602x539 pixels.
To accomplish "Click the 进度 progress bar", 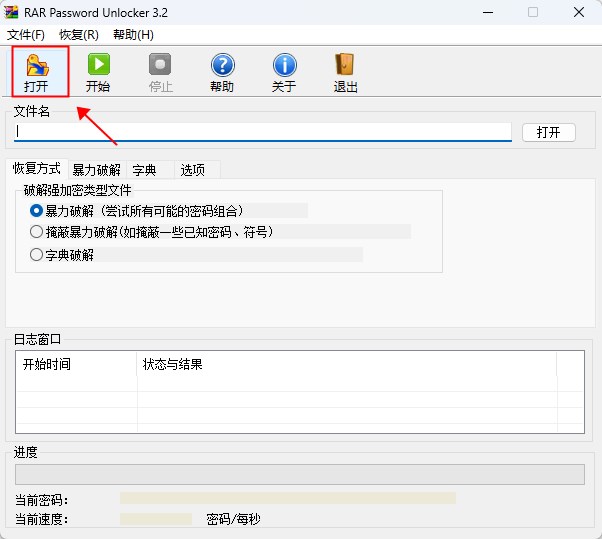I will [x=300, y=475].
